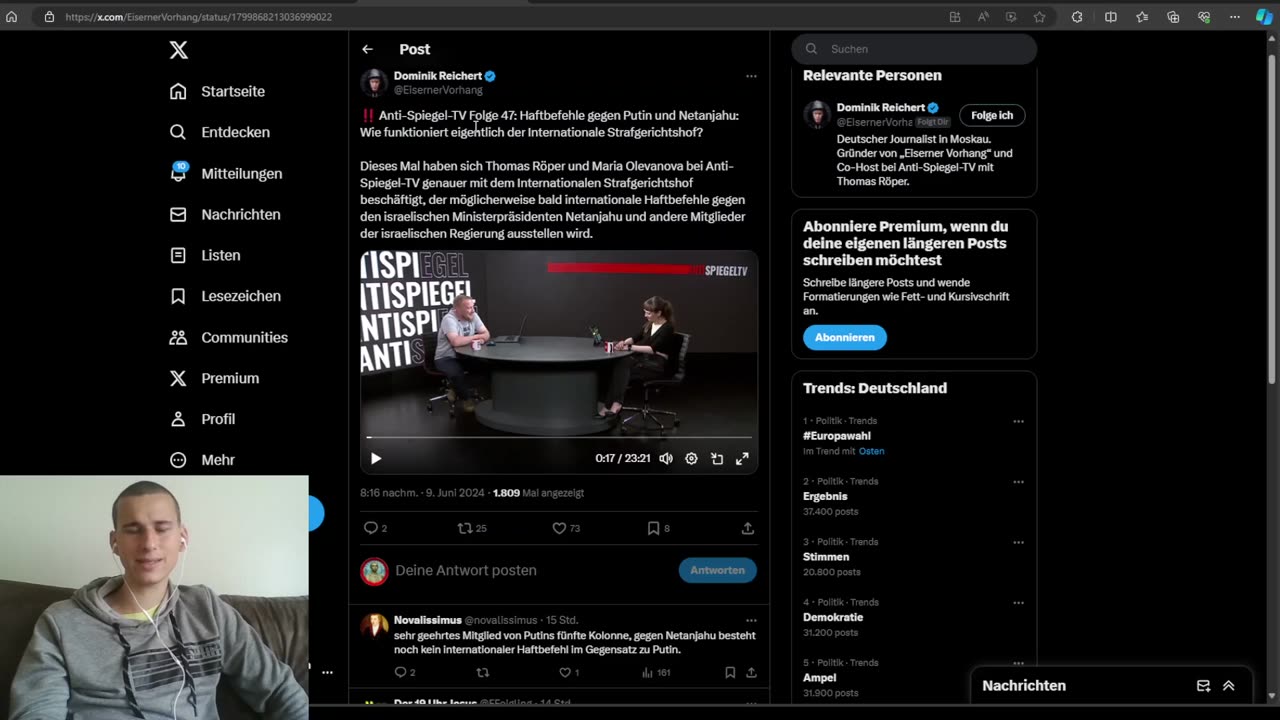The width and height of the screenshot is (1280, 720).
Task: Open options for Stimmen trend
Action: point(1018,542)
